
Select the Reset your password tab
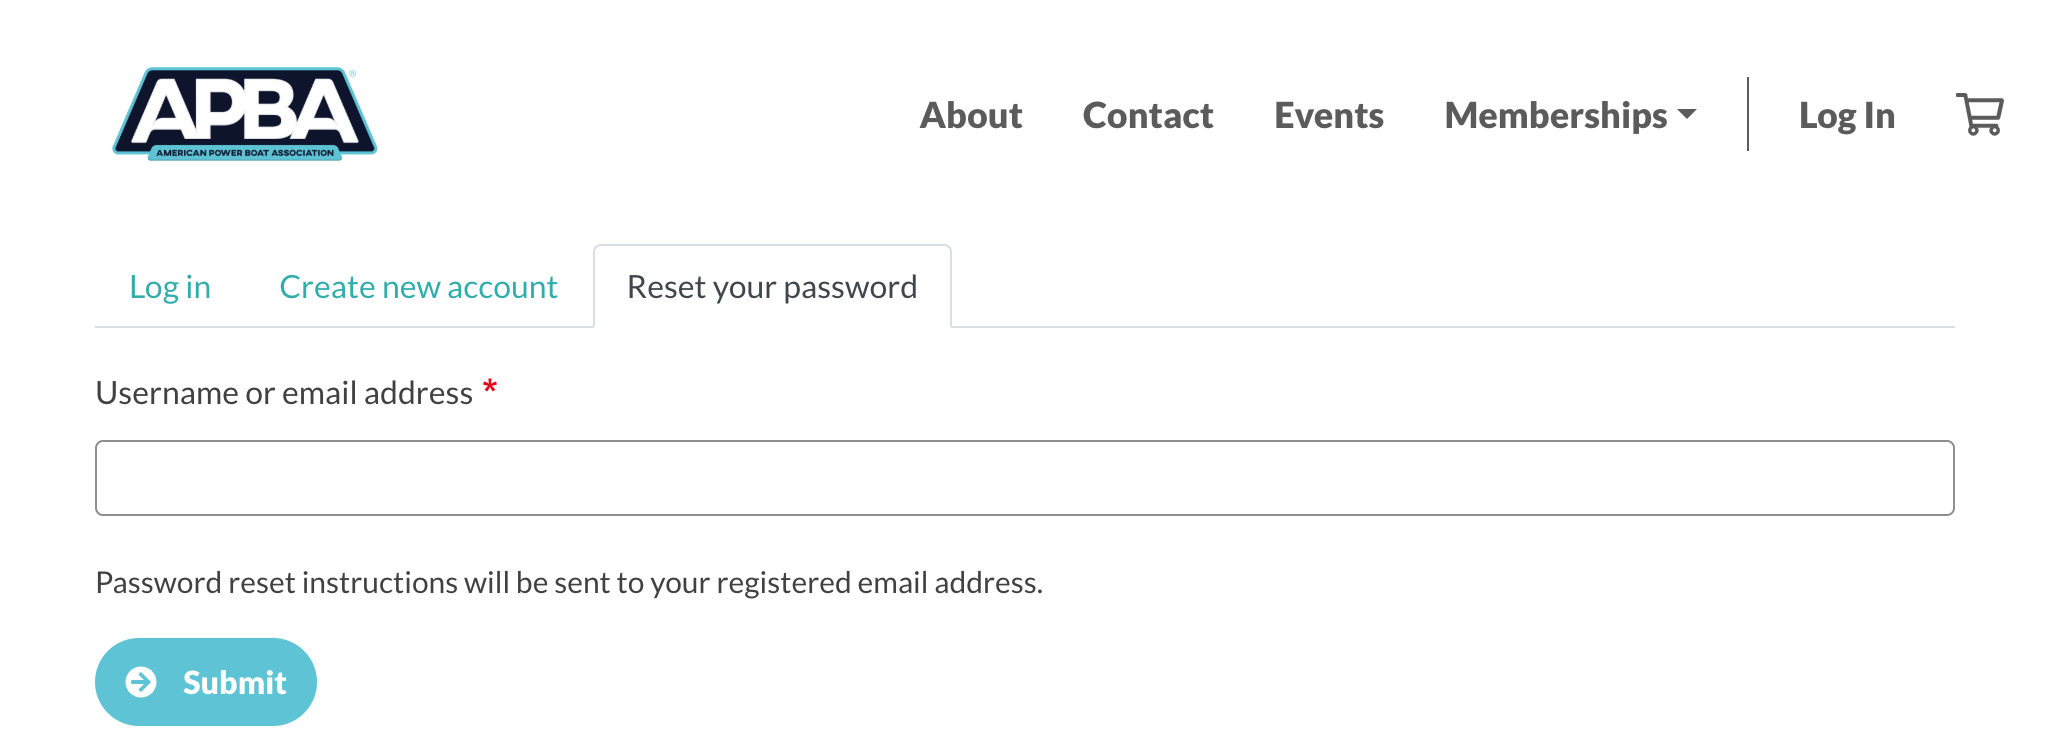770,286
